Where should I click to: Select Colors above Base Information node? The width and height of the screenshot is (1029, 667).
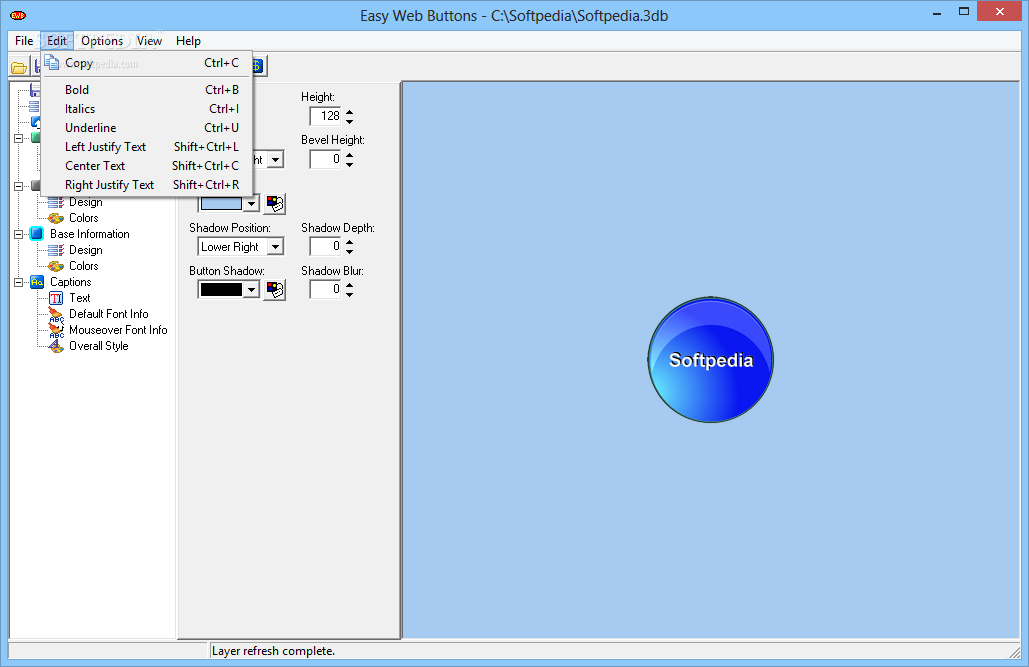84,218
